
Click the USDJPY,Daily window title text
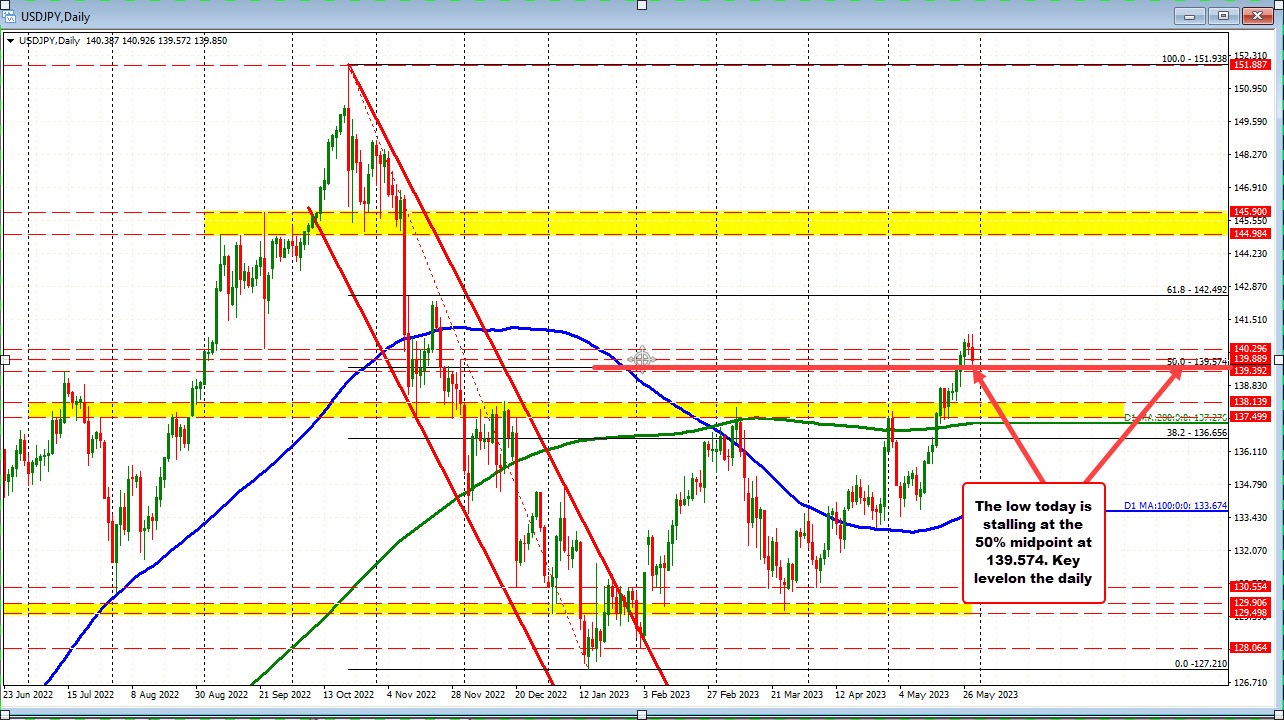pos(56,16)
